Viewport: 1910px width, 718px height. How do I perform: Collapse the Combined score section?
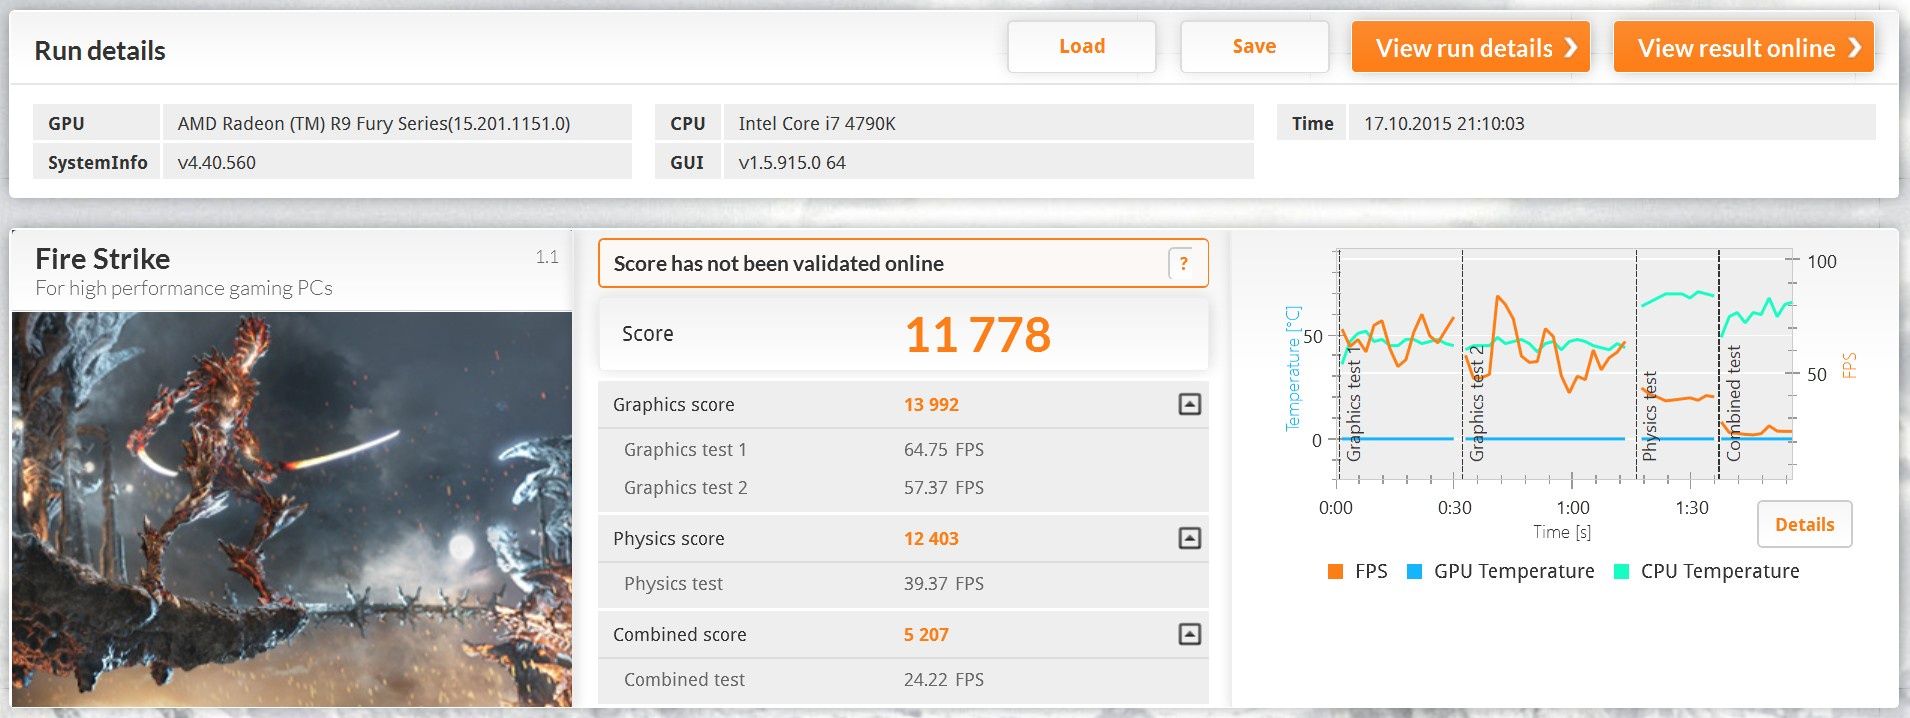(x=1189, y=635)
